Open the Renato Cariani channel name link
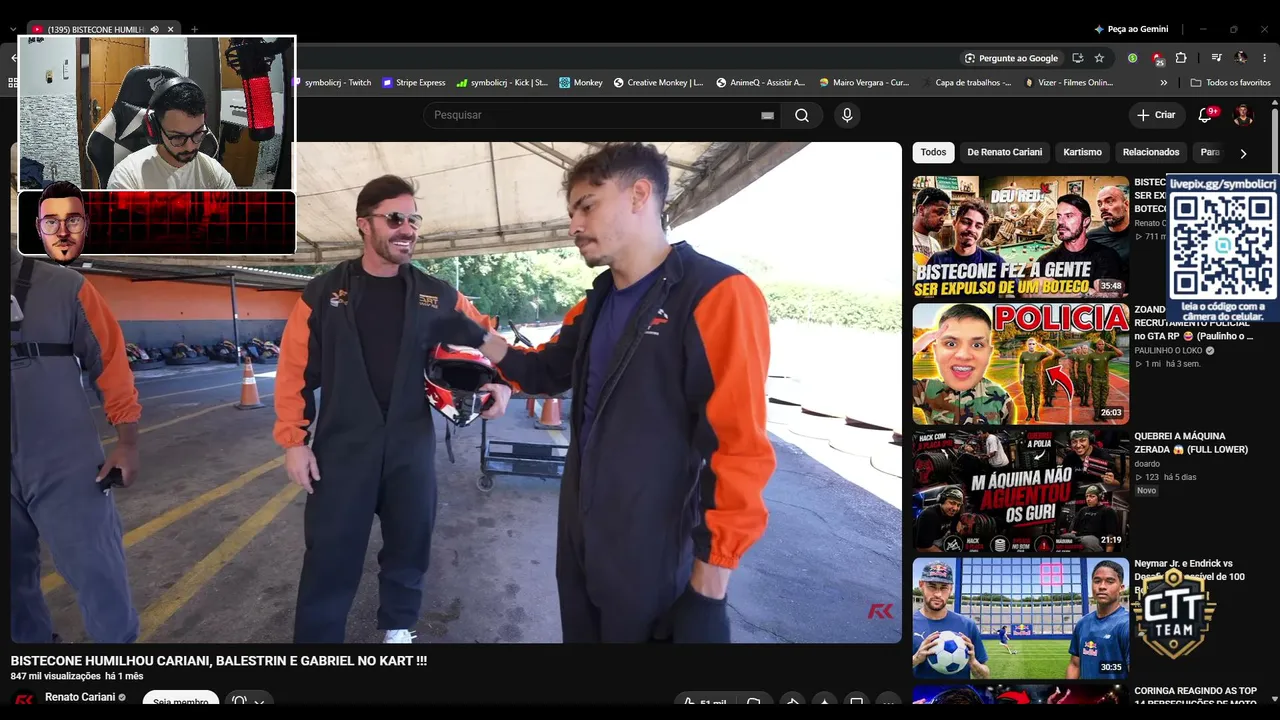 pyautogui.click(x=80, y=697)
